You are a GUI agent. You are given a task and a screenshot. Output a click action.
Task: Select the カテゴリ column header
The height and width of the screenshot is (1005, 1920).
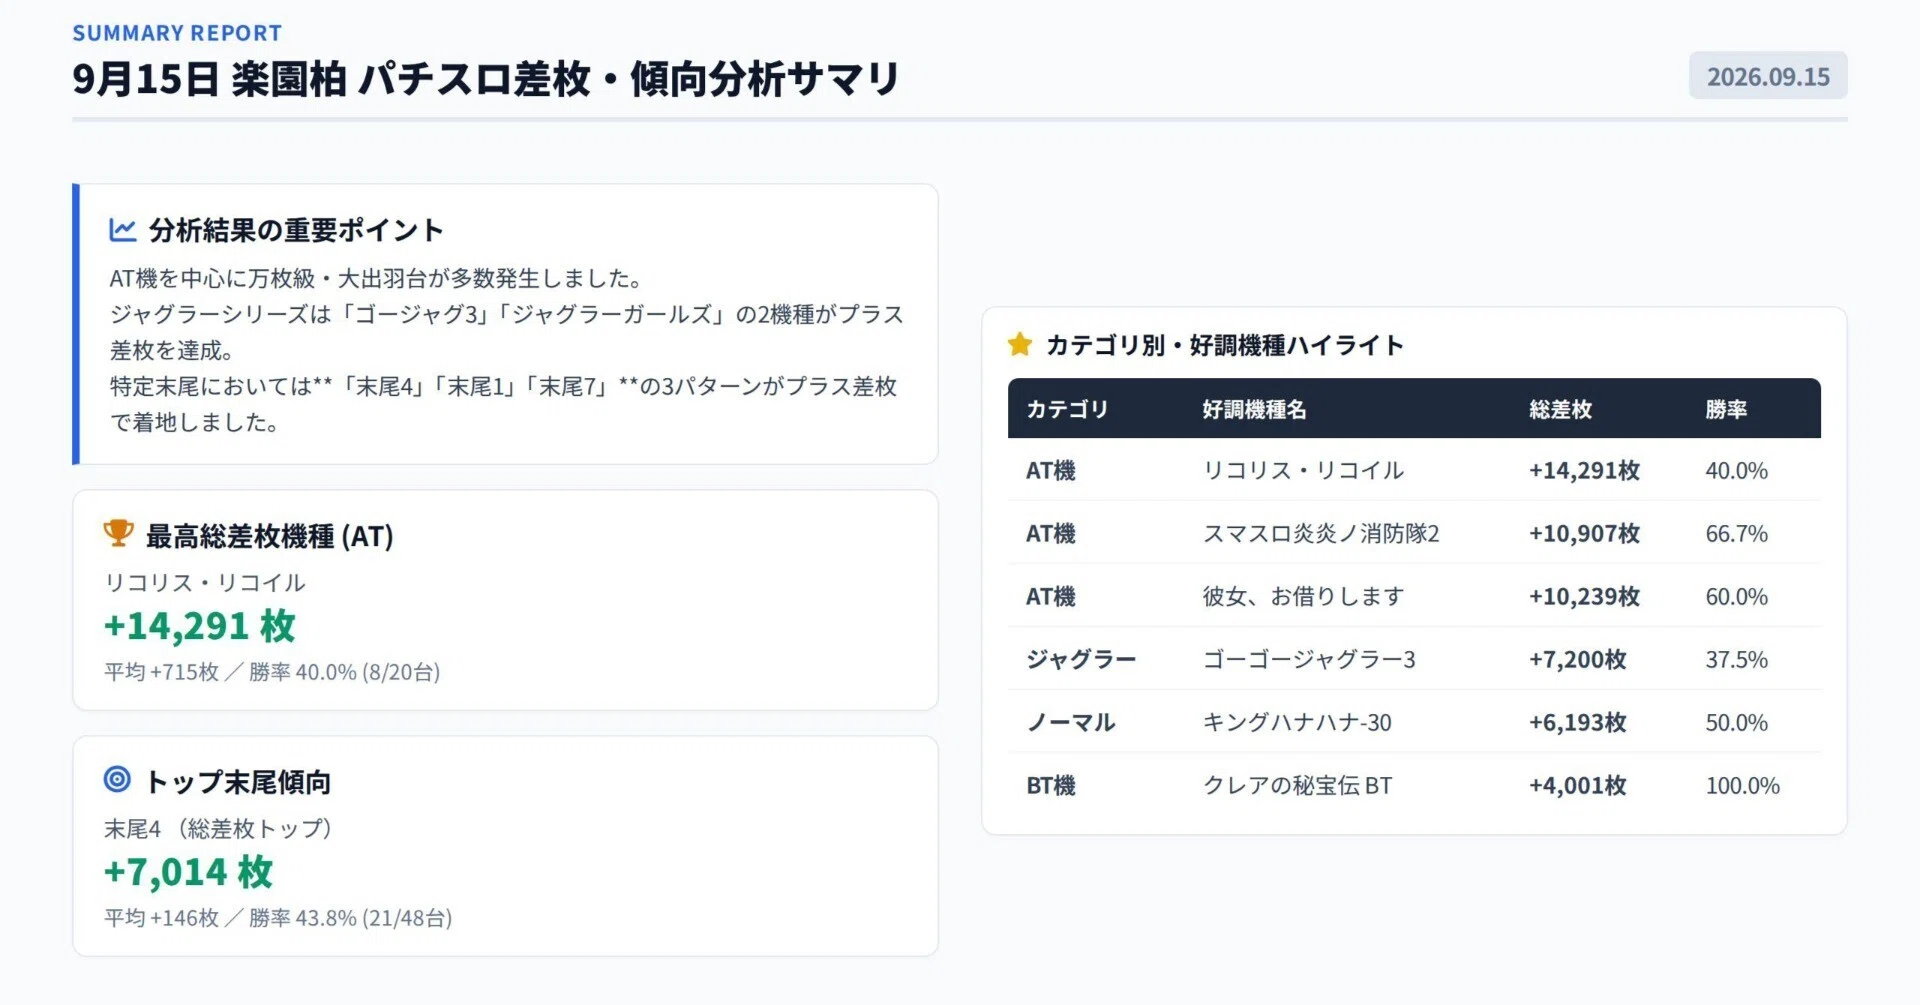point(1067,409)
